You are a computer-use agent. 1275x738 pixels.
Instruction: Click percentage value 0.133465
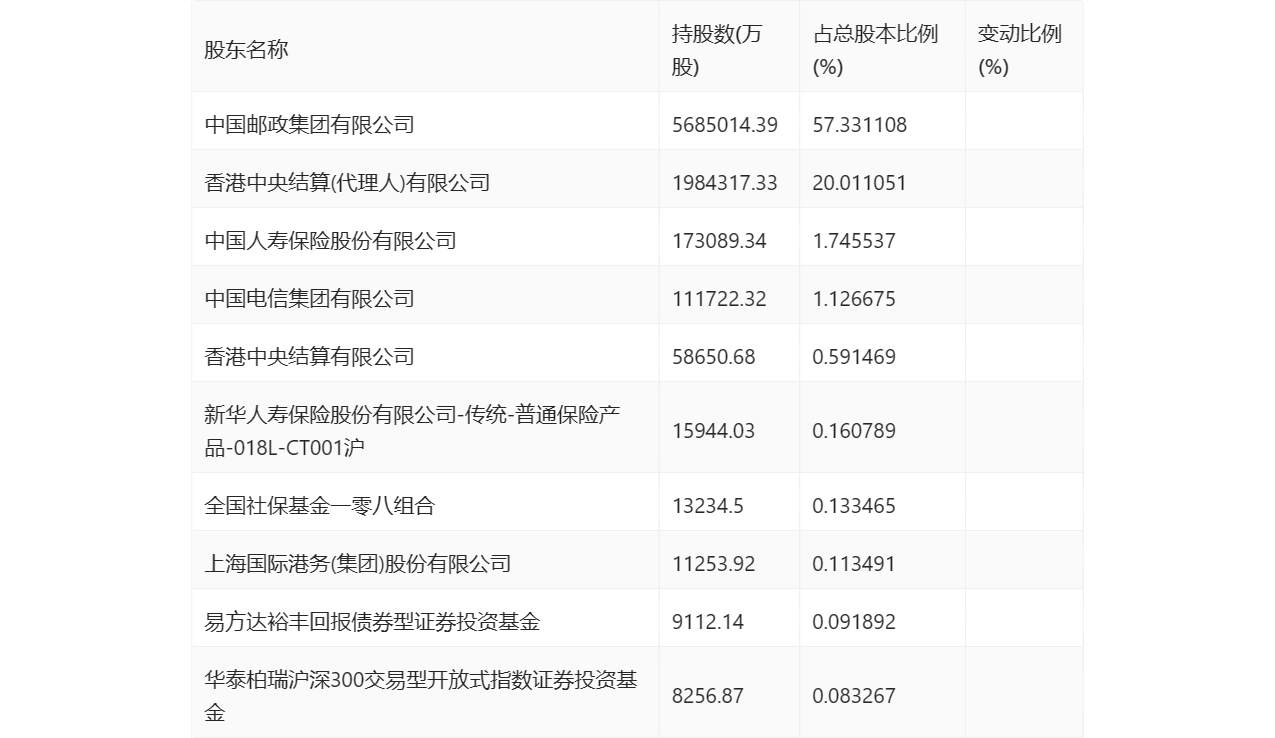coord(854,506)
